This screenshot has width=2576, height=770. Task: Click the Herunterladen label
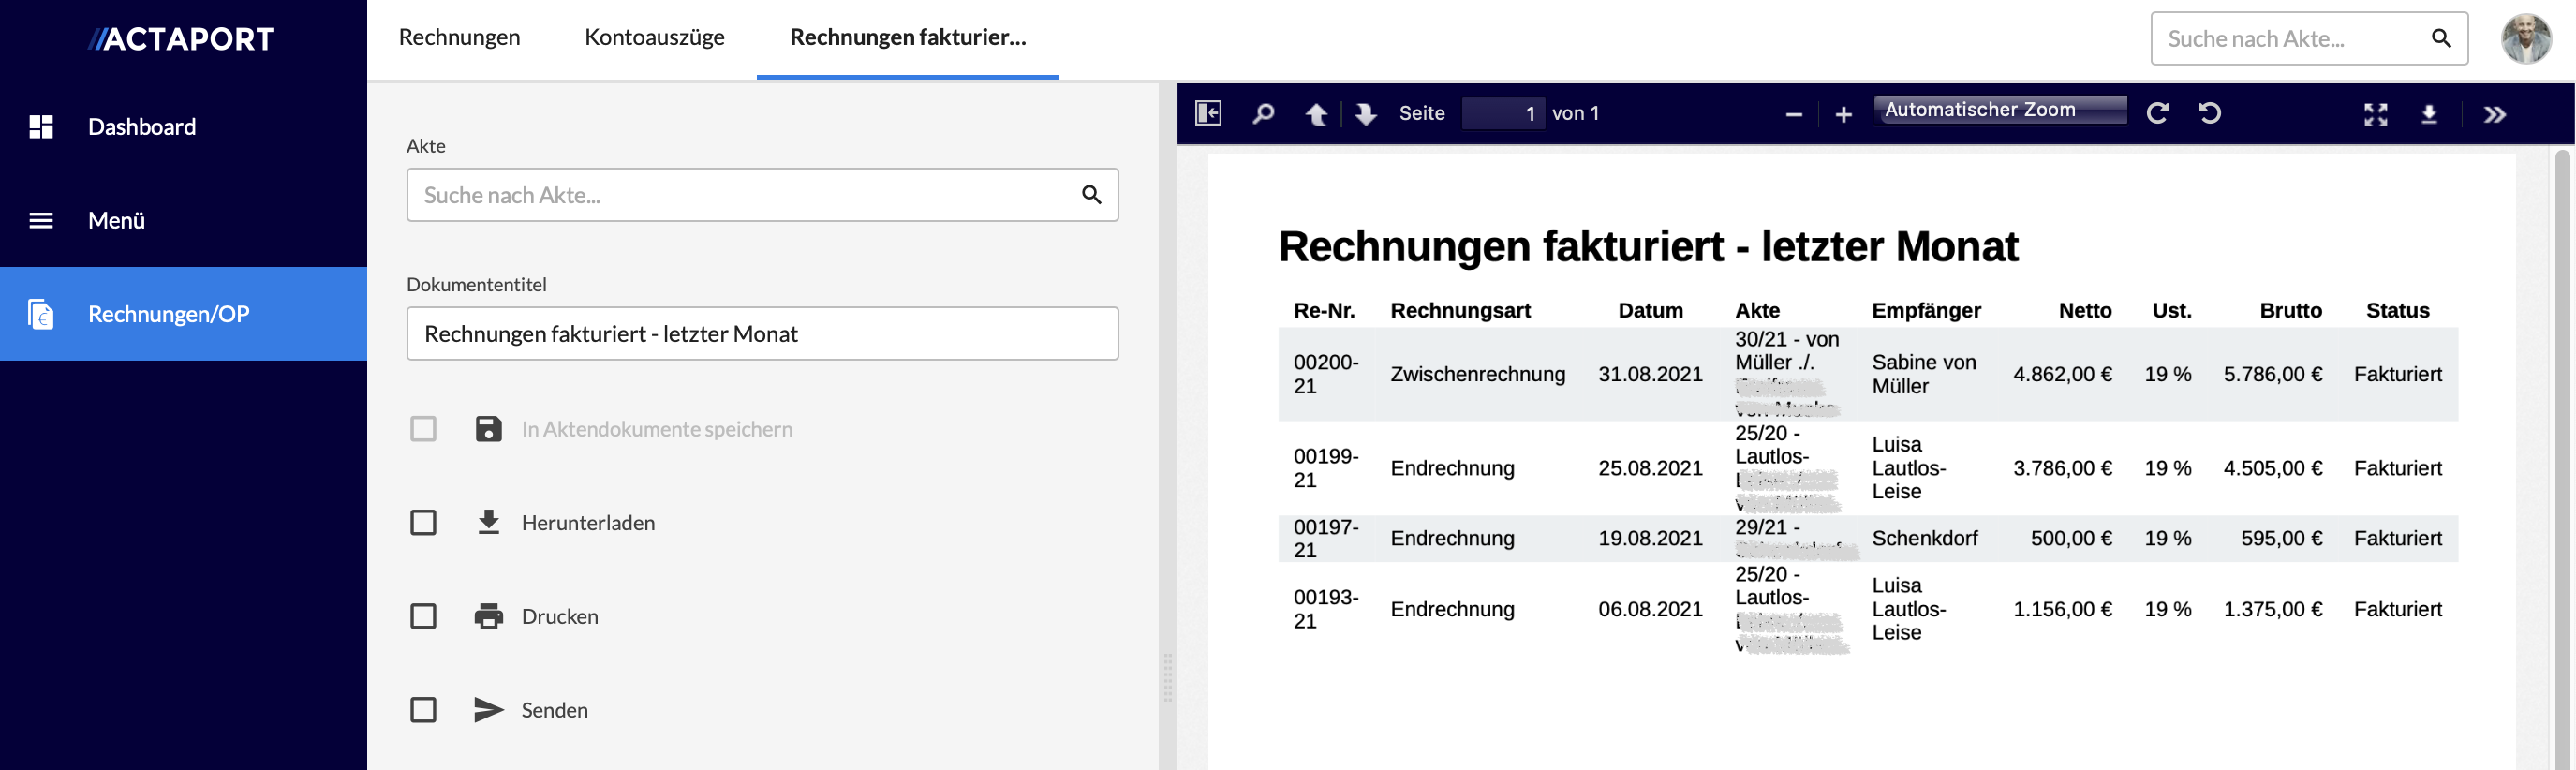[x=588, y=523]
